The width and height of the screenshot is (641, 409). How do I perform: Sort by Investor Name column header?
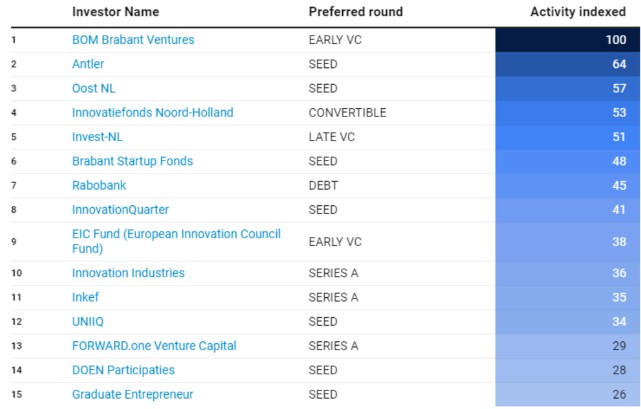click(x=115, y=12)
